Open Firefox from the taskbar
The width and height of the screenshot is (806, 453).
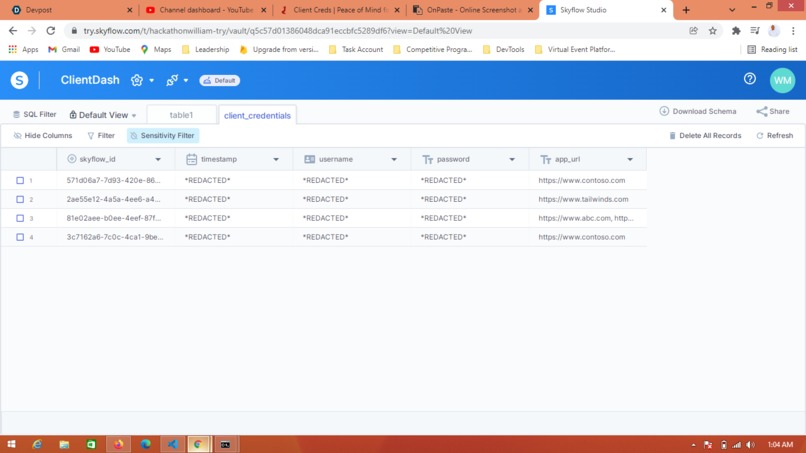[x=119, y=444]
